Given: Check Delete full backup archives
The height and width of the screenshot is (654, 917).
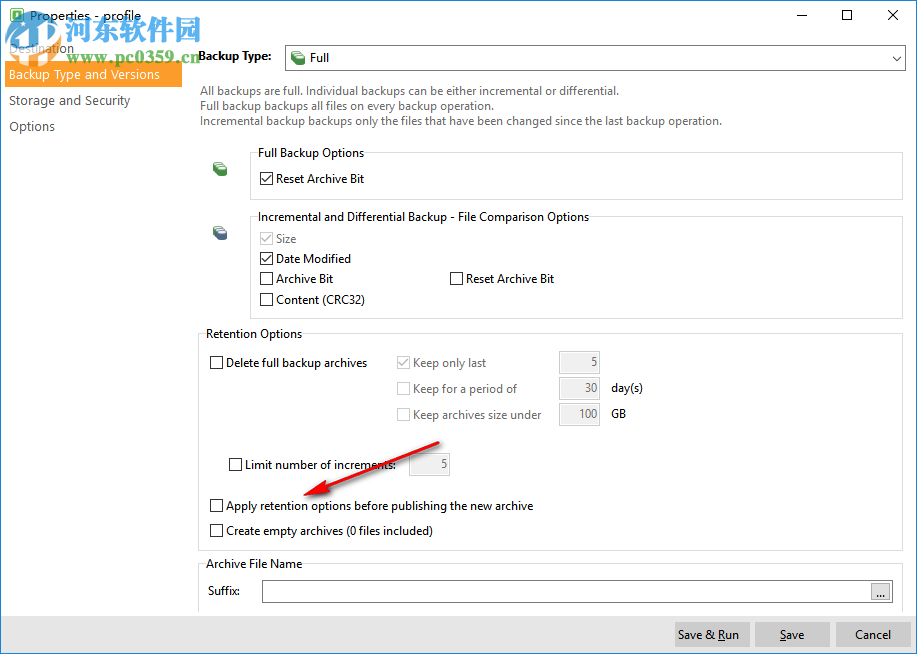Looking at the screenshot, I should [x=216, y=363].
